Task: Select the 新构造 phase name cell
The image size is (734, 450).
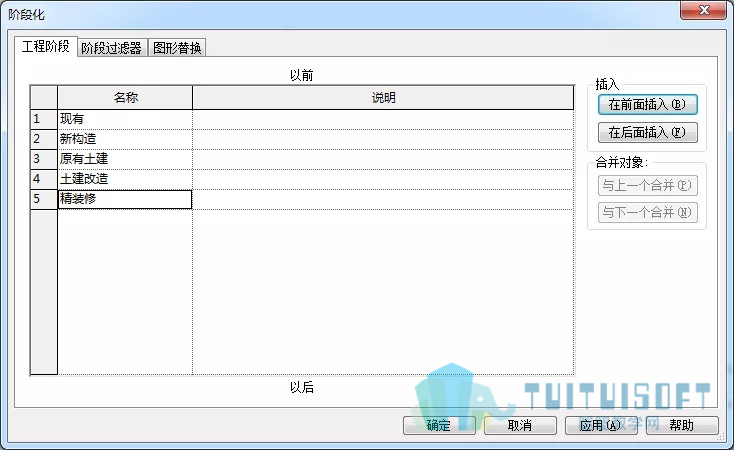Action: point(125,139)
